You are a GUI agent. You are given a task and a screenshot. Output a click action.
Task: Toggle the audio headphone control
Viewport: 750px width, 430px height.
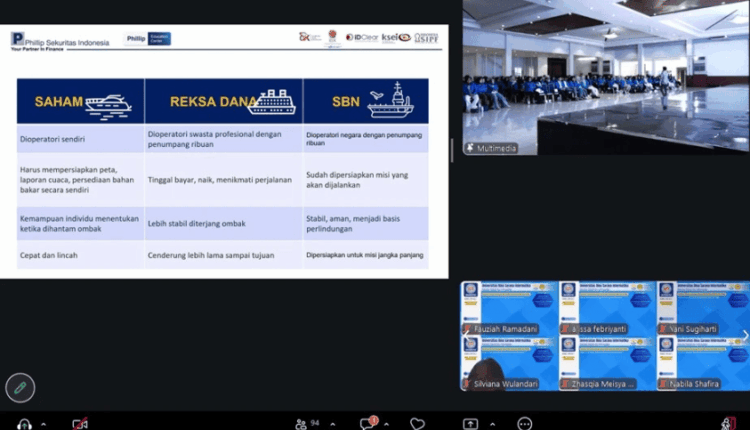click(24, 424)
